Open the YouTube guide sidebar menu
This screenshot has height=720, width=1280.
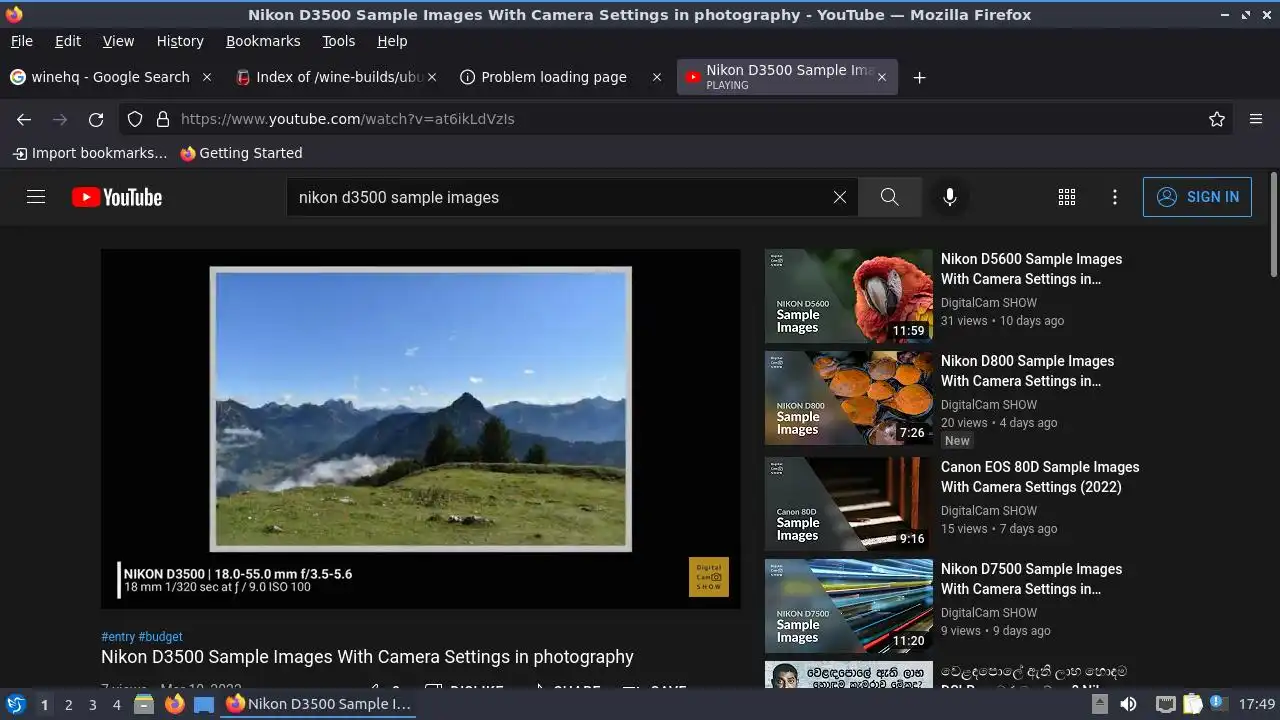click(x=36, y=197)
